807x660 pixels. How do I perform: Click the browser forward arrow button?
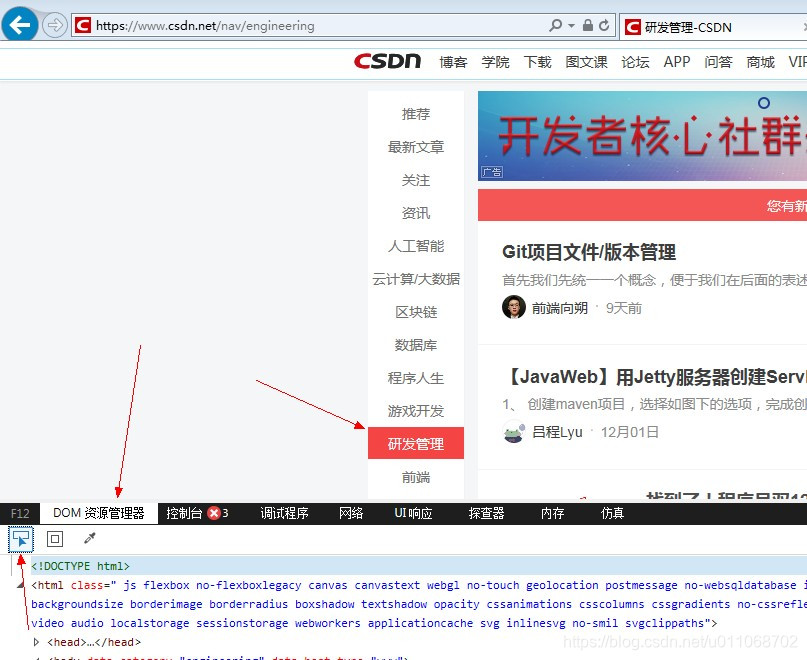click(54, 25)
